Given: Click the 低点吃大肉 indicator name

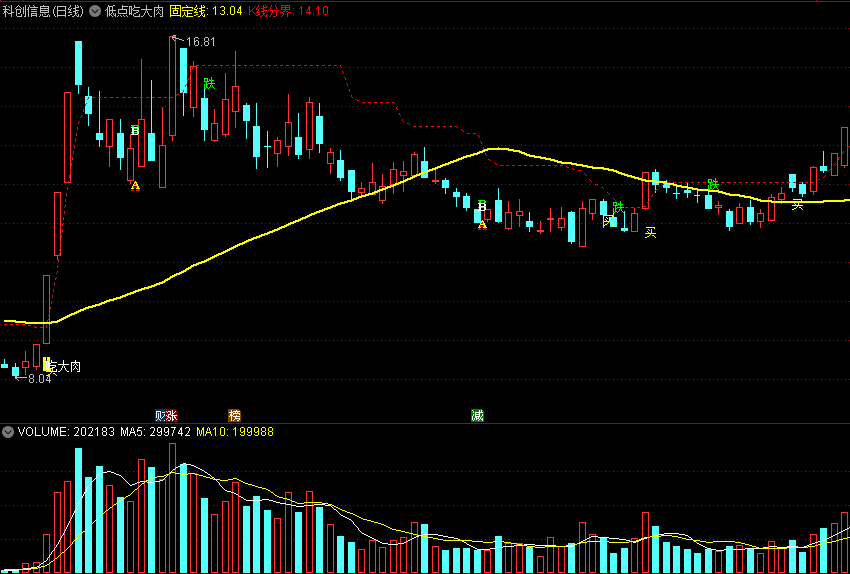Looking at the screenshot, I should tap(133, 11).
